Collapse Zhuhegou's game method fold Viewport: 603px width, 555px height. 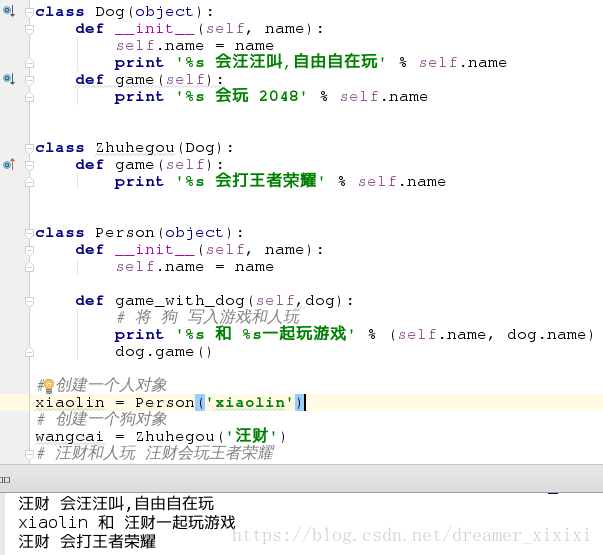pos(29,165)
